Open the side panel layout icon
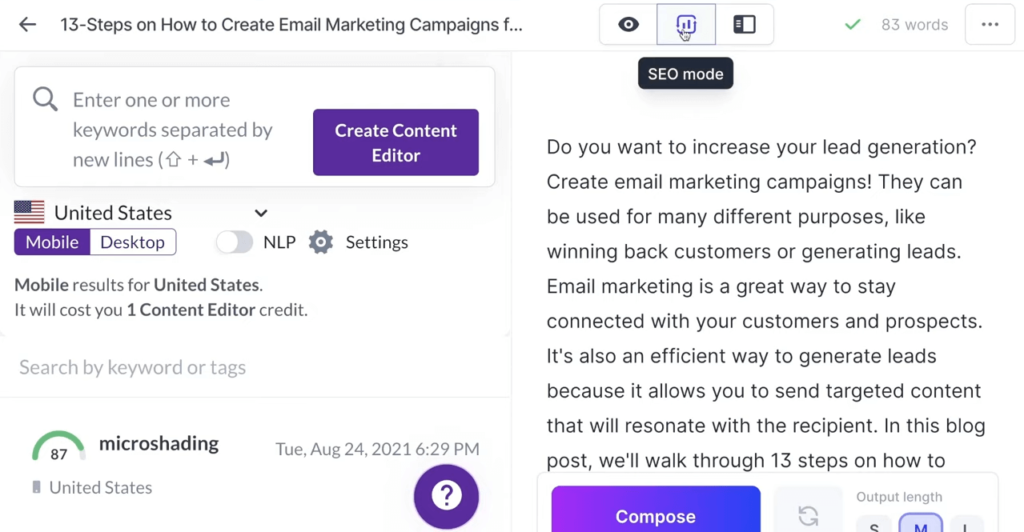This screenshot has height=532, width=1024. coord(744,24)
